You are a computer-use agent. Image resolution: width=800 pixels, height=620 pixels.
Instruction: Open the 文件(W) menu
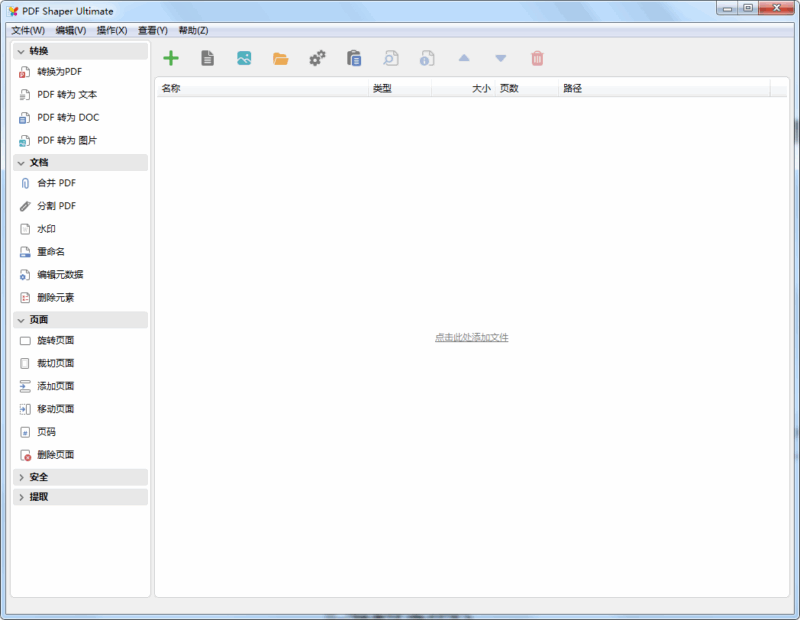pyautogui.click(x=28, y=31)
